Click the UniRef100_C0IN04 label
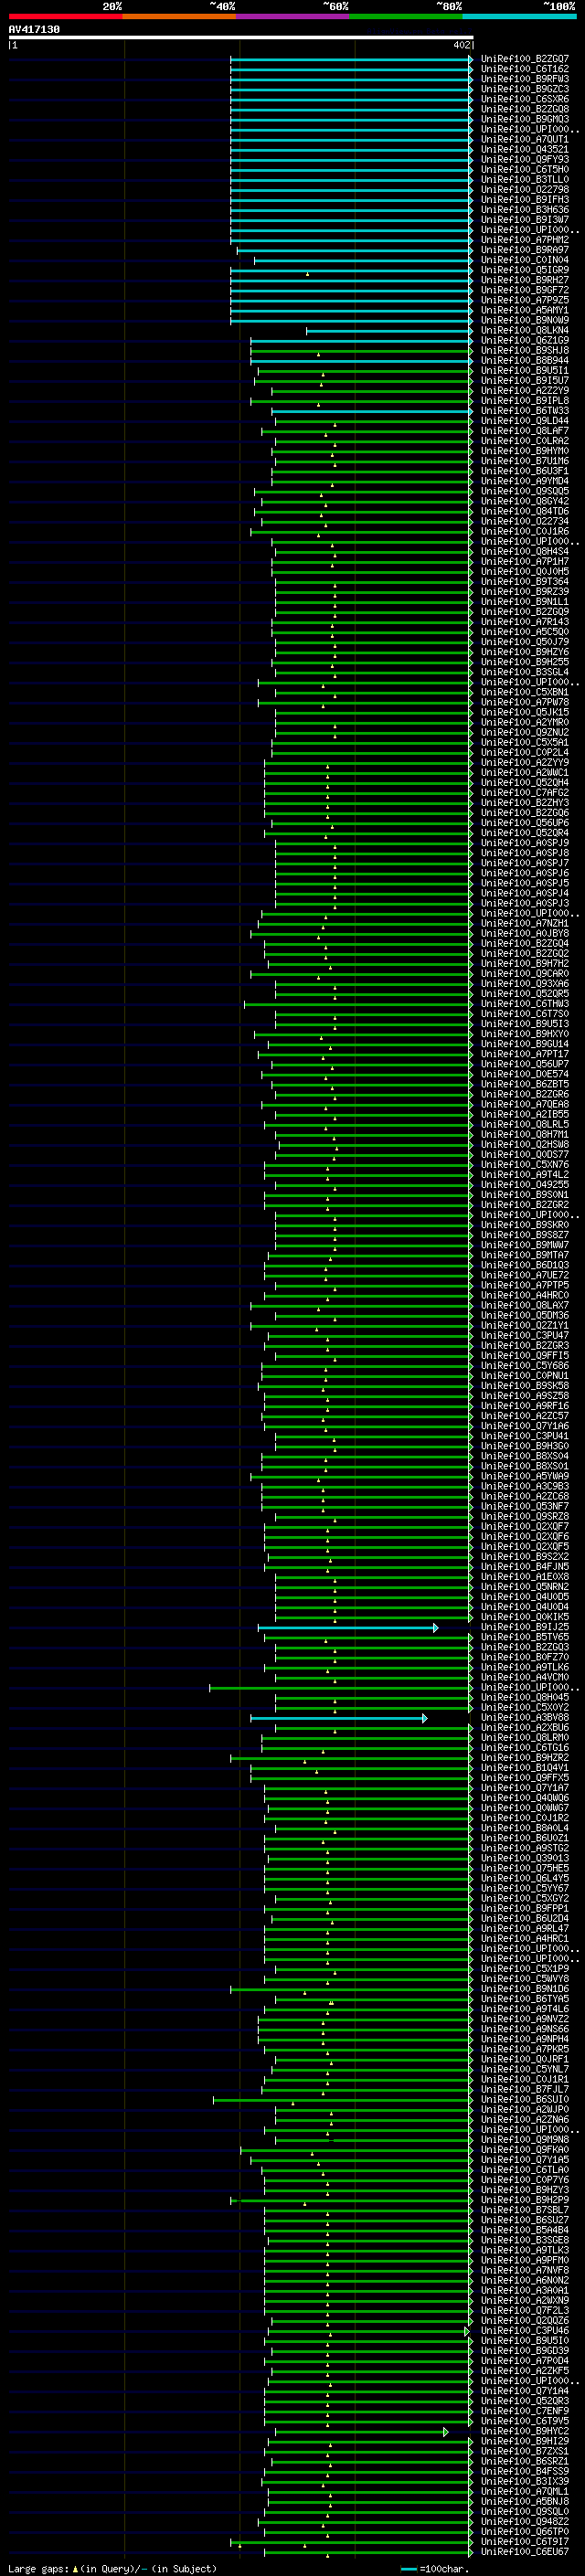 pos(525,260)
